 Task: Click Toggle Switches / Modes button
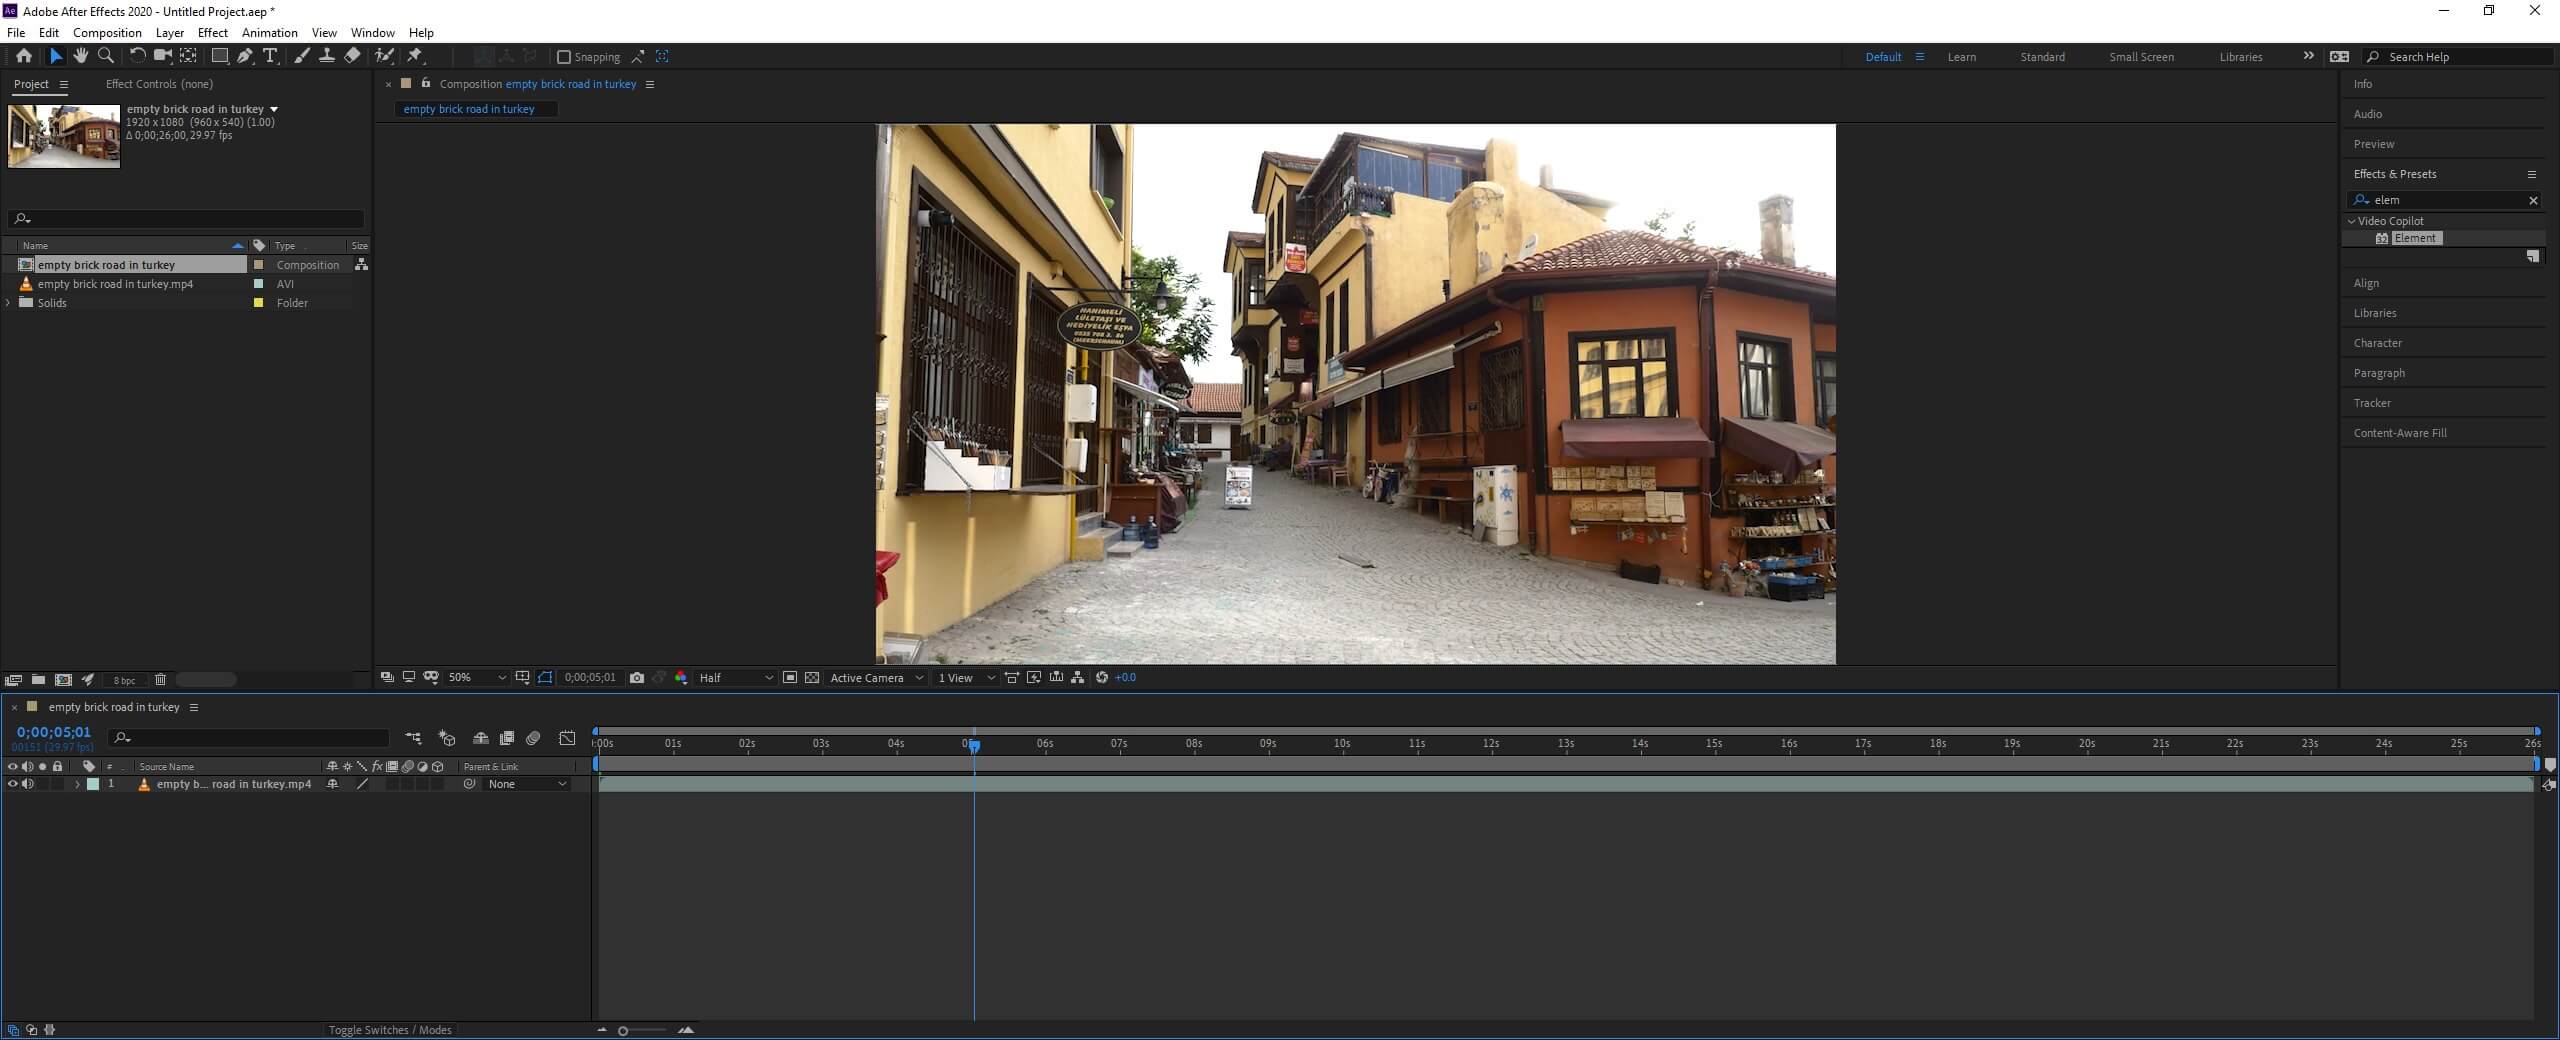[x=390, y=1030]
